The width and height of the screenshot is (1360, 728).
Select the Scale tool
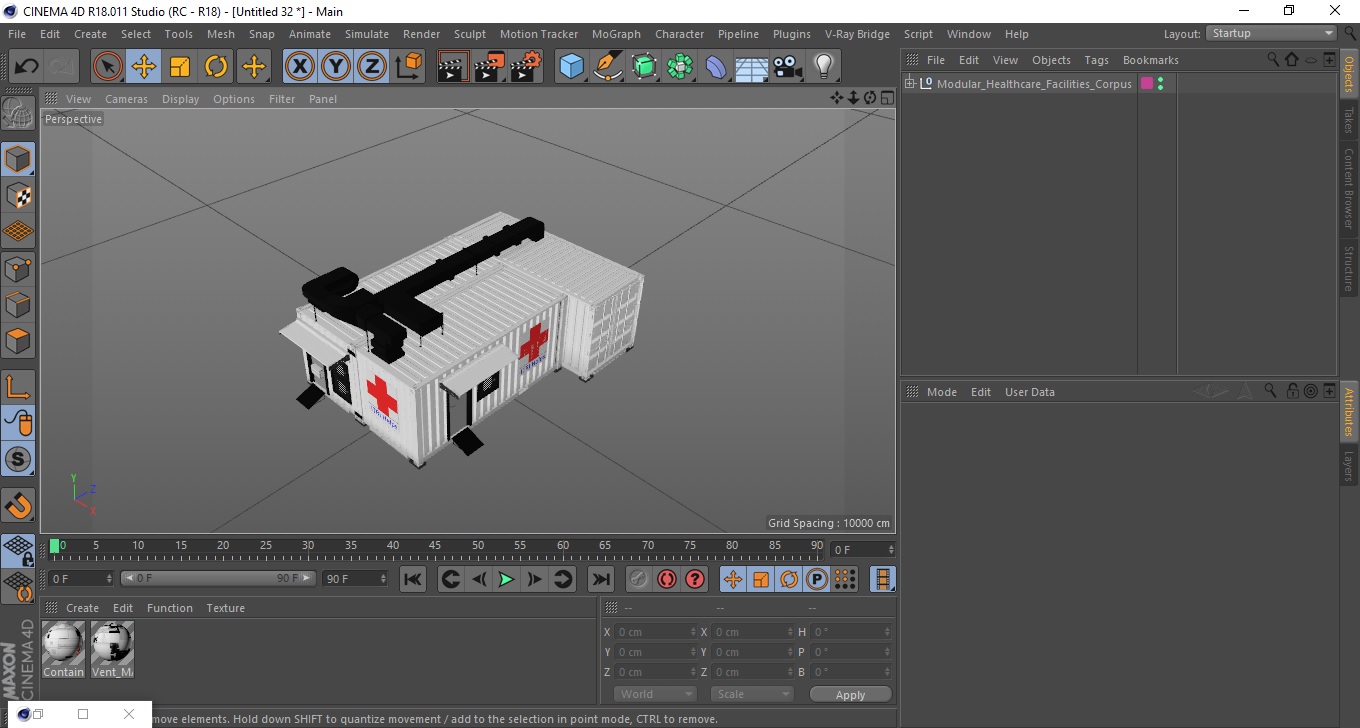pyautogui.click(x=180, y=67)
